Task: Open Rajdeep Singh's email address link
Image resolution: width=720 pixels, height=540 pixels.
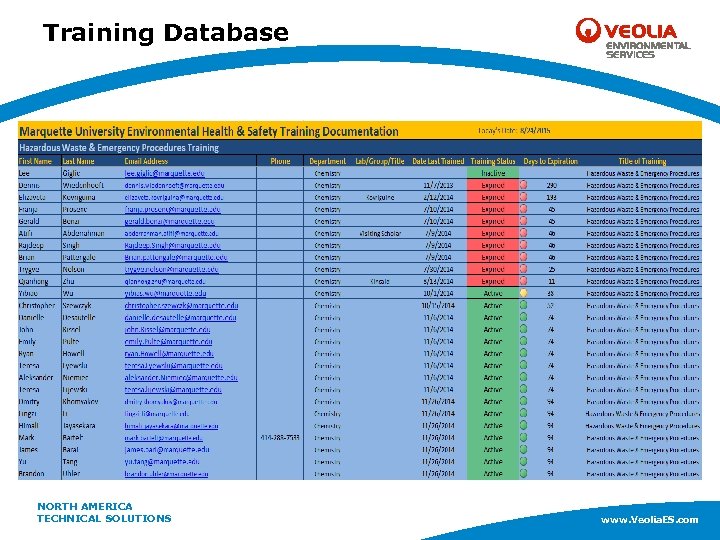Action: 172,245
